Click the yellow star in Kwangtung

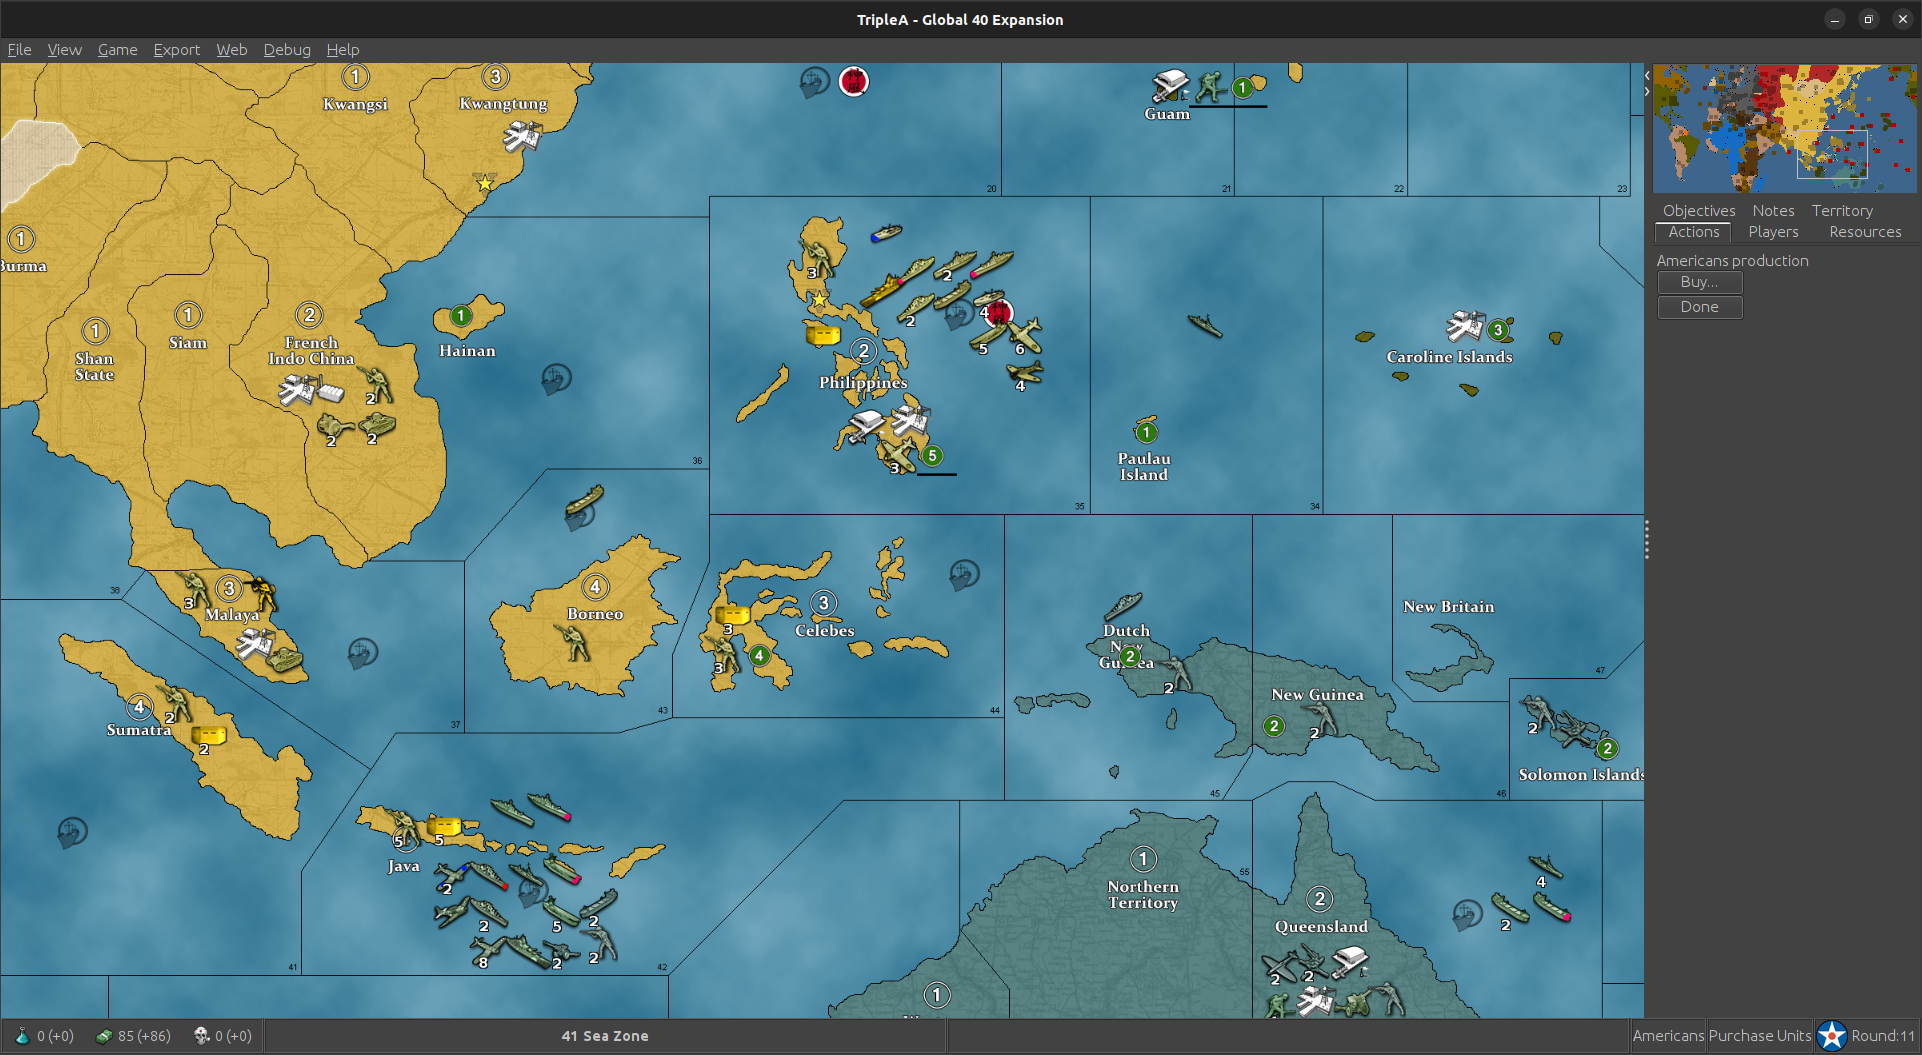pos(485,183)
